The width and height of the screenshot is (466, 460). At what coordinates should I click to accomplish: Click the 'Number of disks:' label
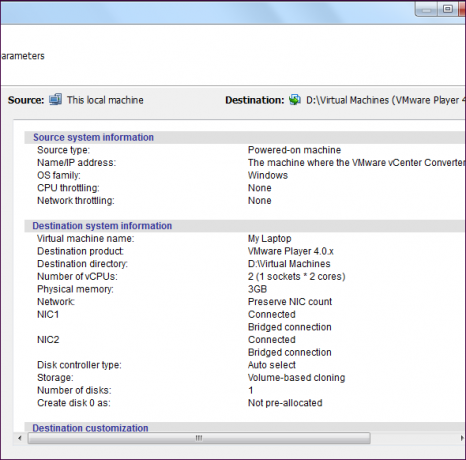coord(74,391)
